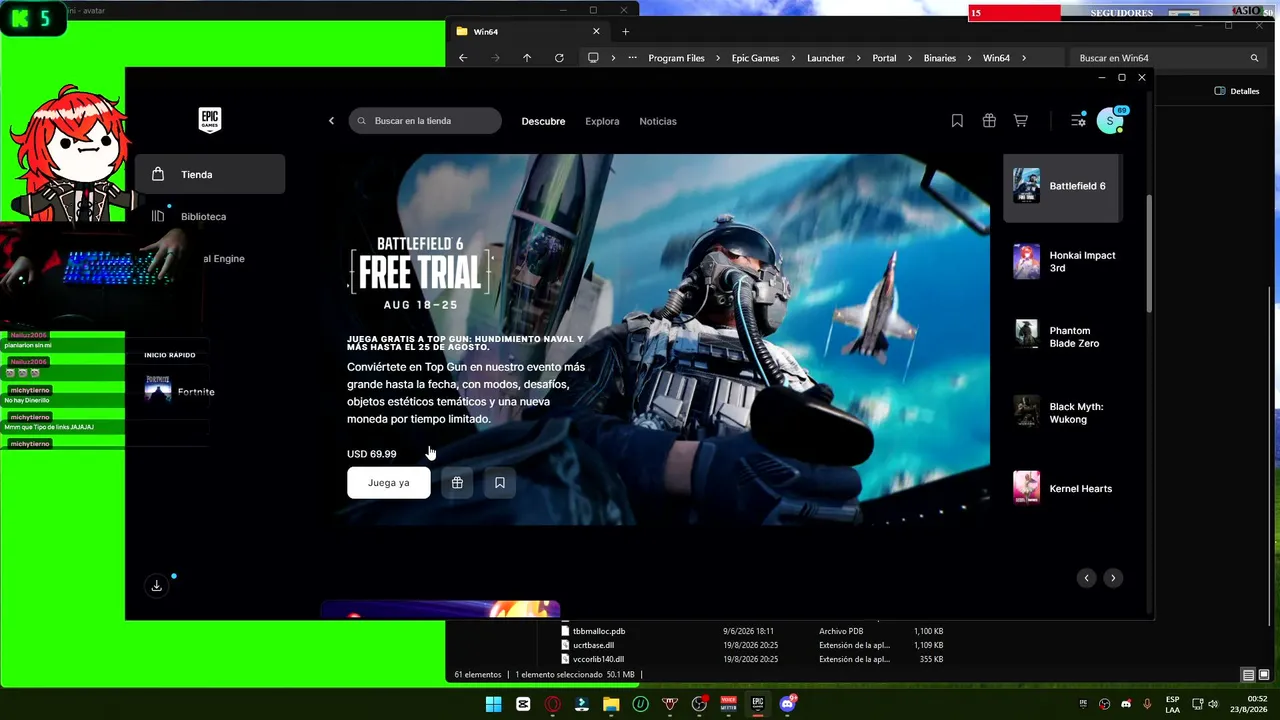Navigate to Epic Games breadcrumb
Viewport: 1280px width, 720px height.
tap(755, 58)
